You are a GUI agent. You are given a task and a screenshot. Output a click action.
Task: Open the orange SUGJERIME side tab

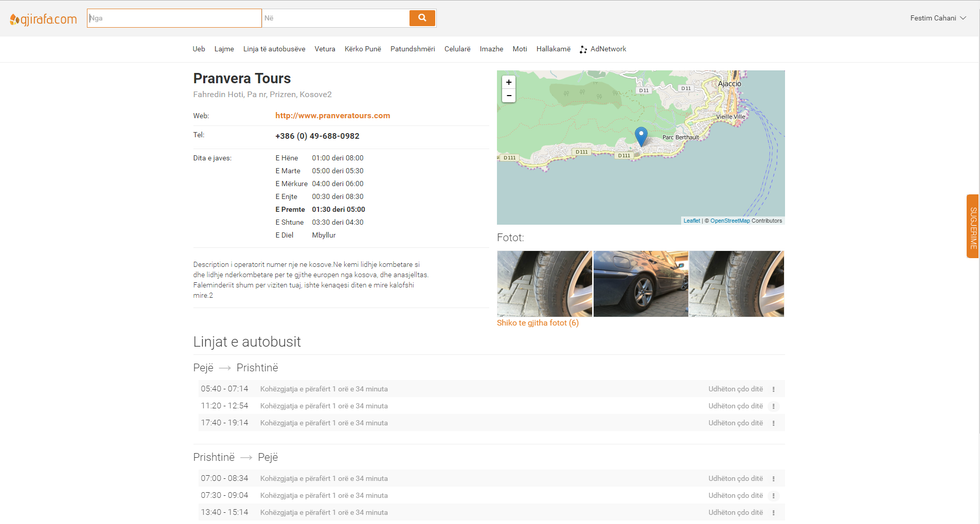(x=972, y=226)
